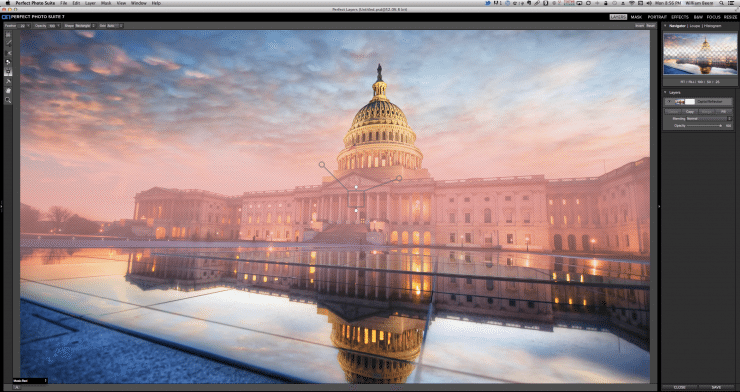
Task: Click the CLOSE button at bottom right
Action: [x=679, y=387]
